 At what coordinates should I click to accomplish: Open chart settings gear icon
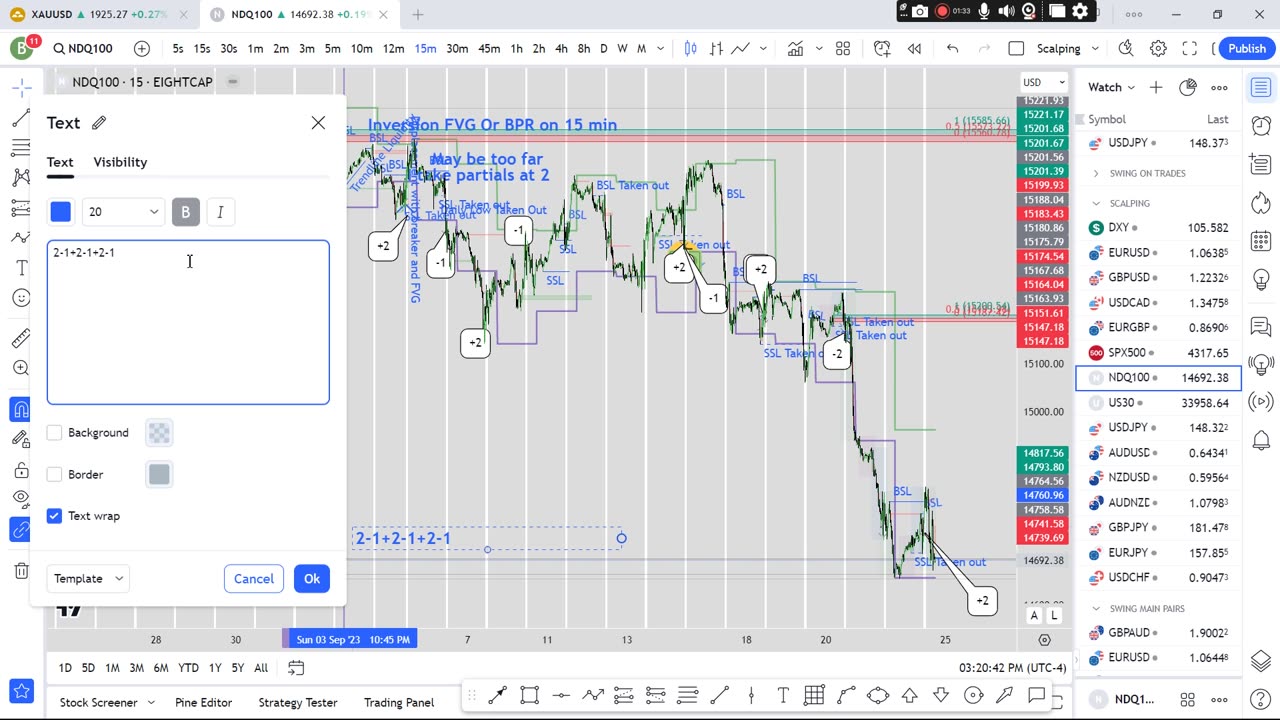coord(1158,48)
